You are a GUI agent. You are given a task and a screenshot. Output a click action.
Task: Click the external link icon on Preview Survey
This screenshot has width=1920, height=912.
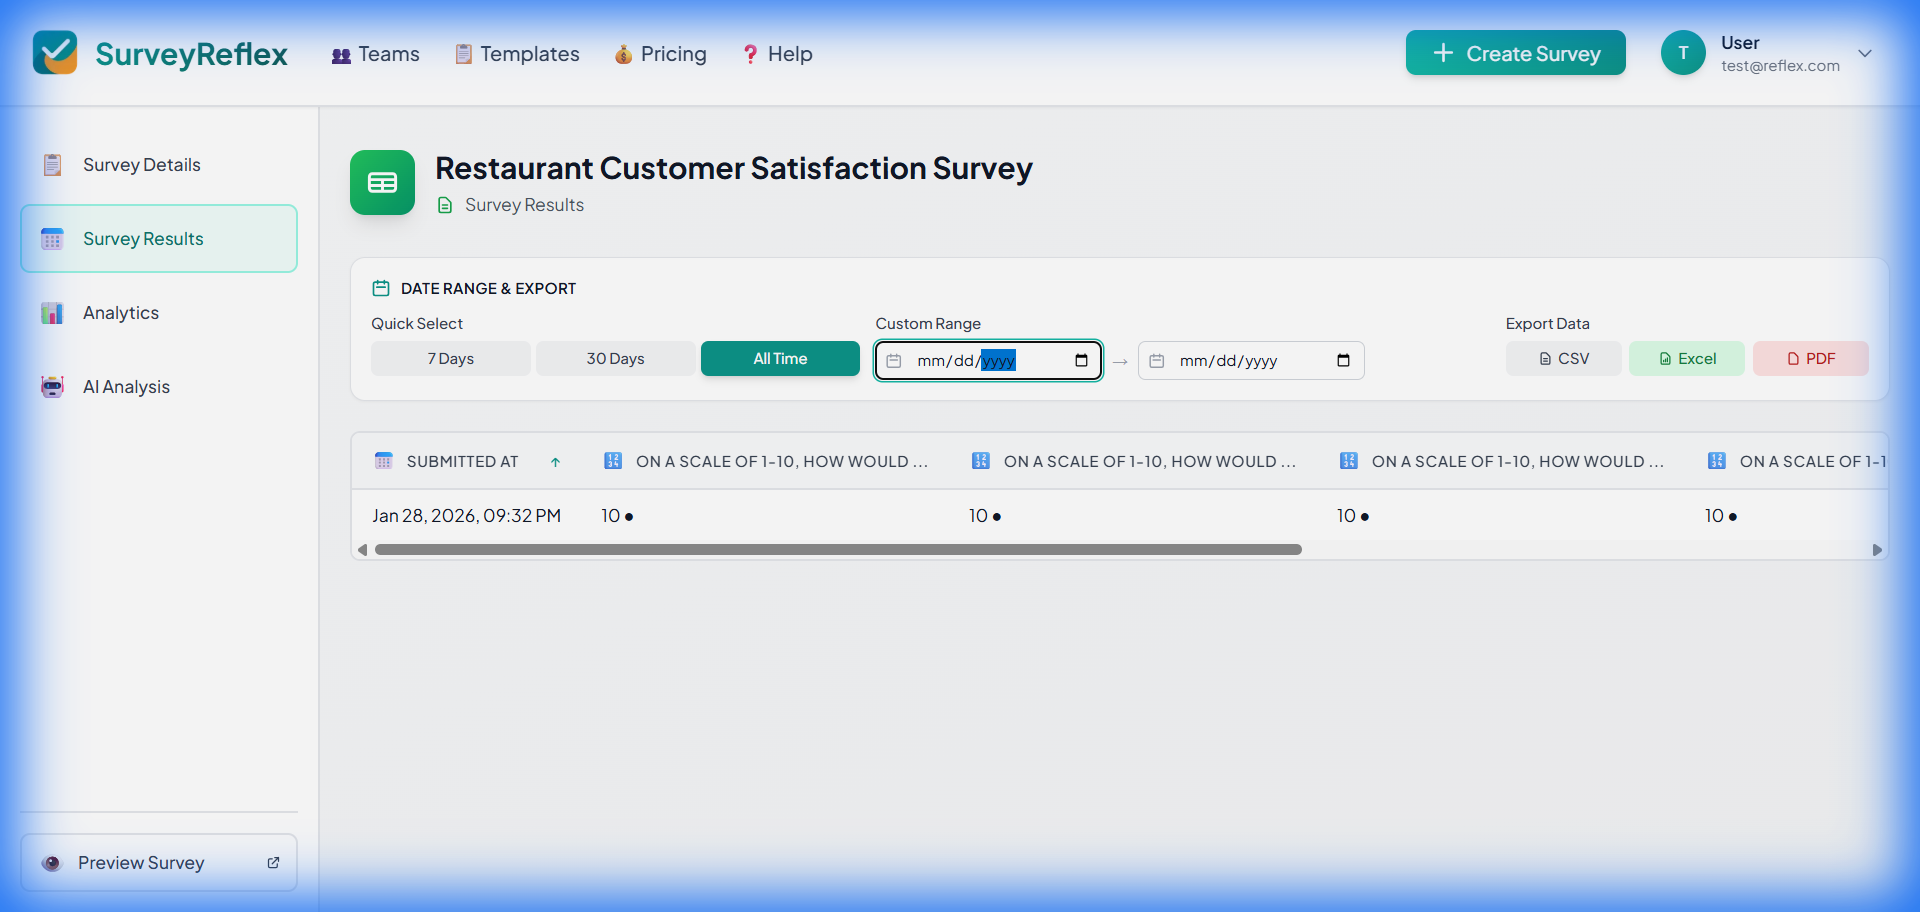[x=273, y=862]
